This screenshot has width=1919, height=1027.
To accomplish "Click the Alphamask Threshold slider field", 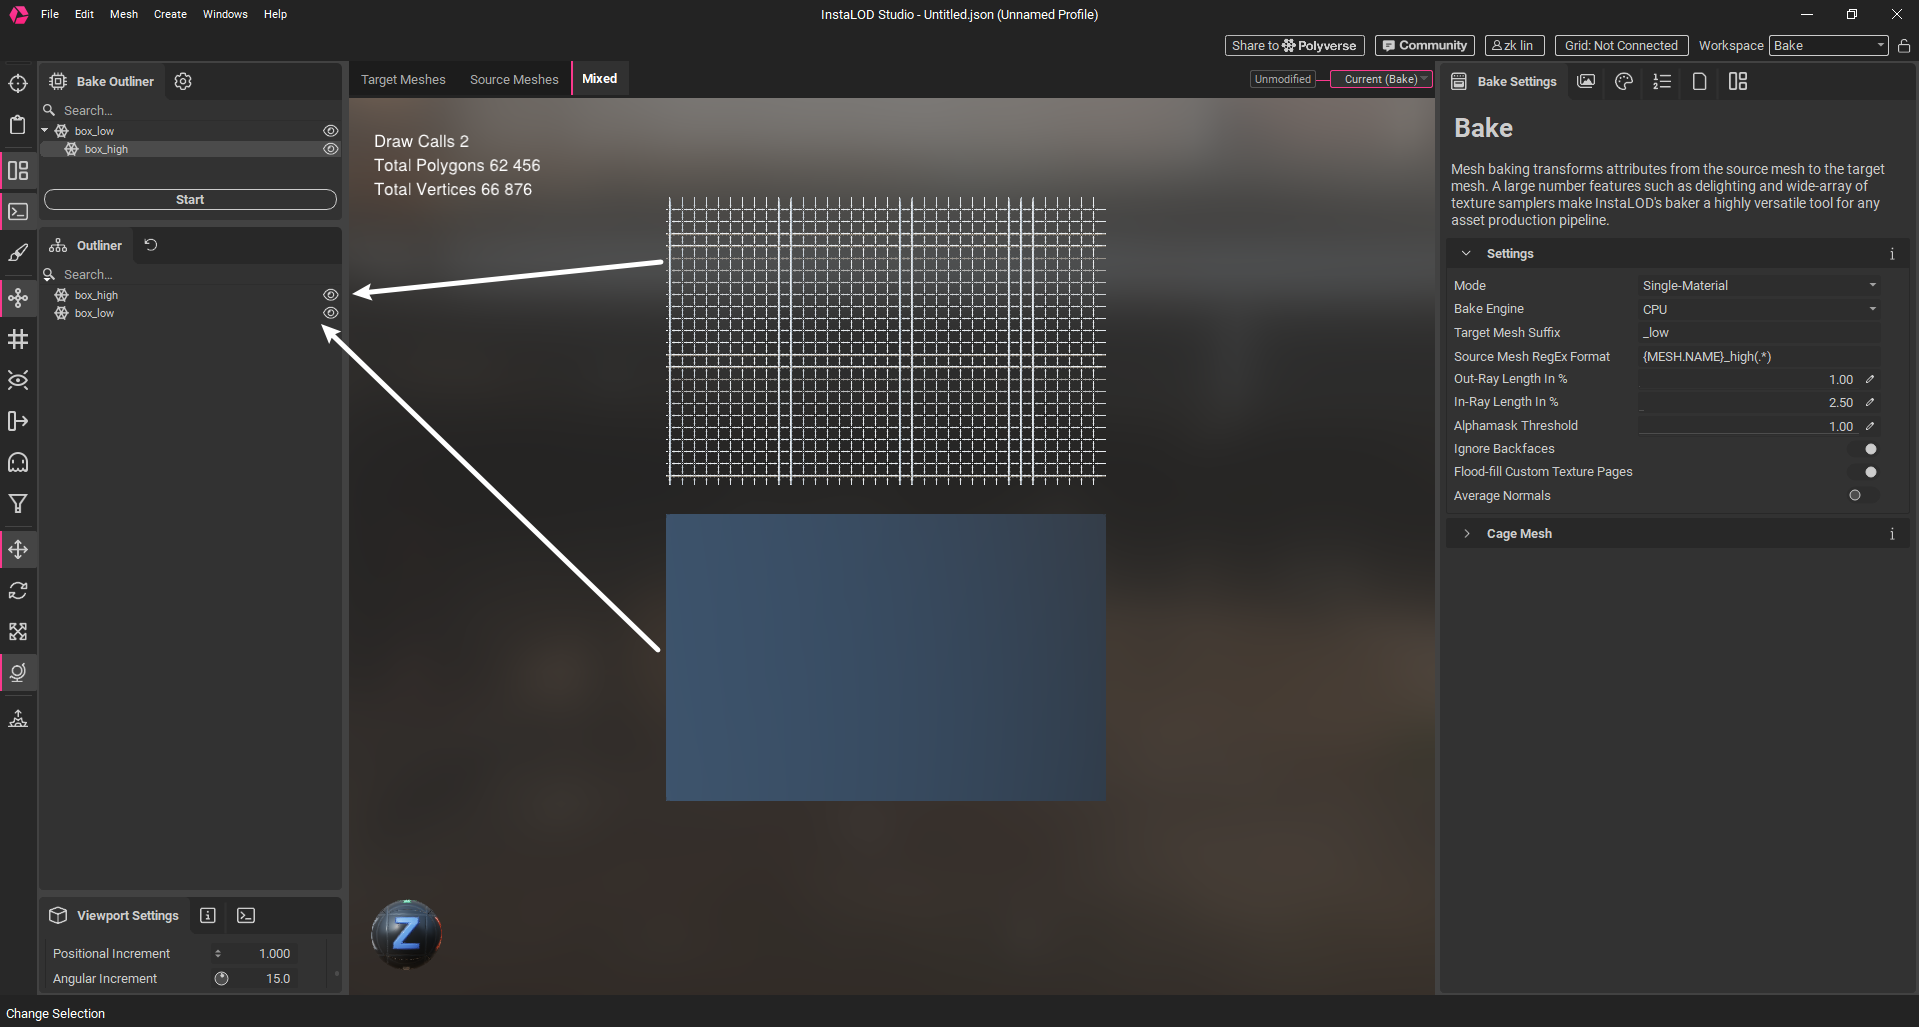I will pos(1748,426).
